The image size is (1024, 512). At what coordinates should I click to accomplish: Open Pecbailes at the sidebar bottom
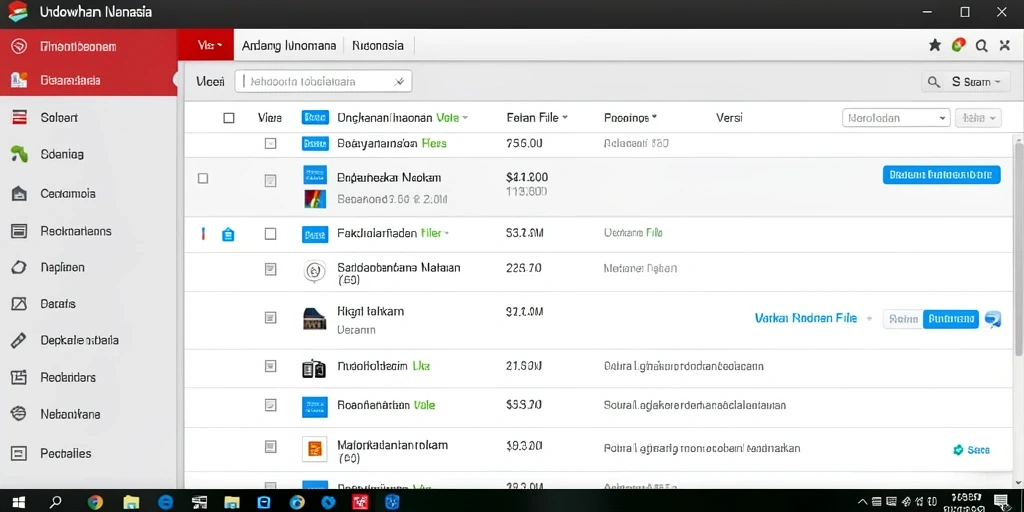[65, 453]
